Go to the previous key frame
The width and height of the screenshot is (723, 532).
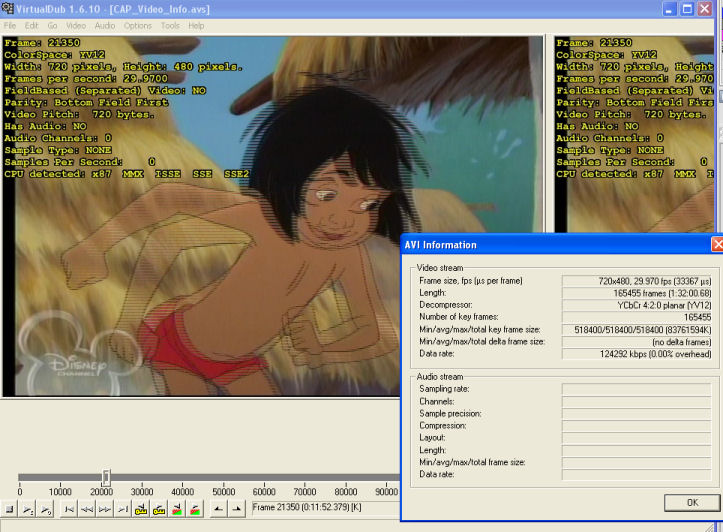coord(141,509)
